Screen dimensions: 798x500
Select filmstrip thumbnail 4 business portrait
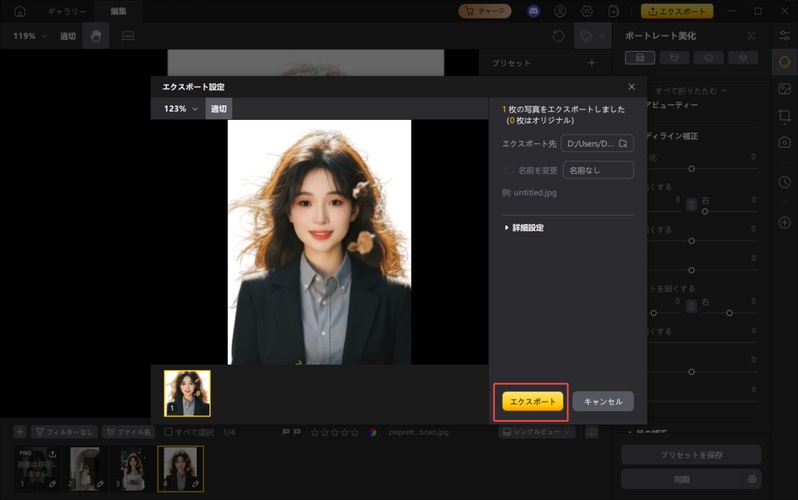click(x=181, y=468)
